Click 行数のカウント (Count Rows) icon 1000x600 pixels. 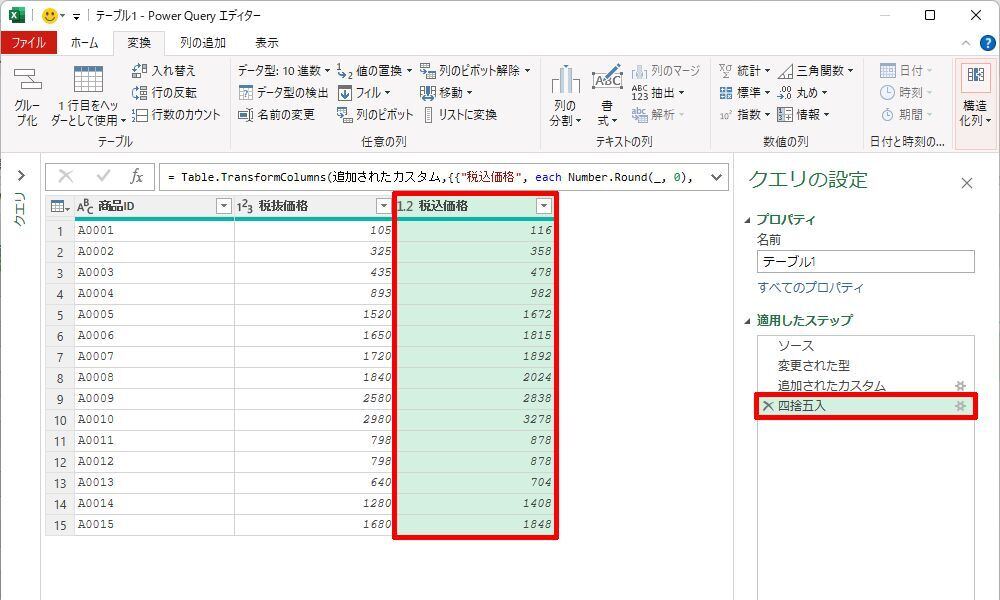pos(140,115)
